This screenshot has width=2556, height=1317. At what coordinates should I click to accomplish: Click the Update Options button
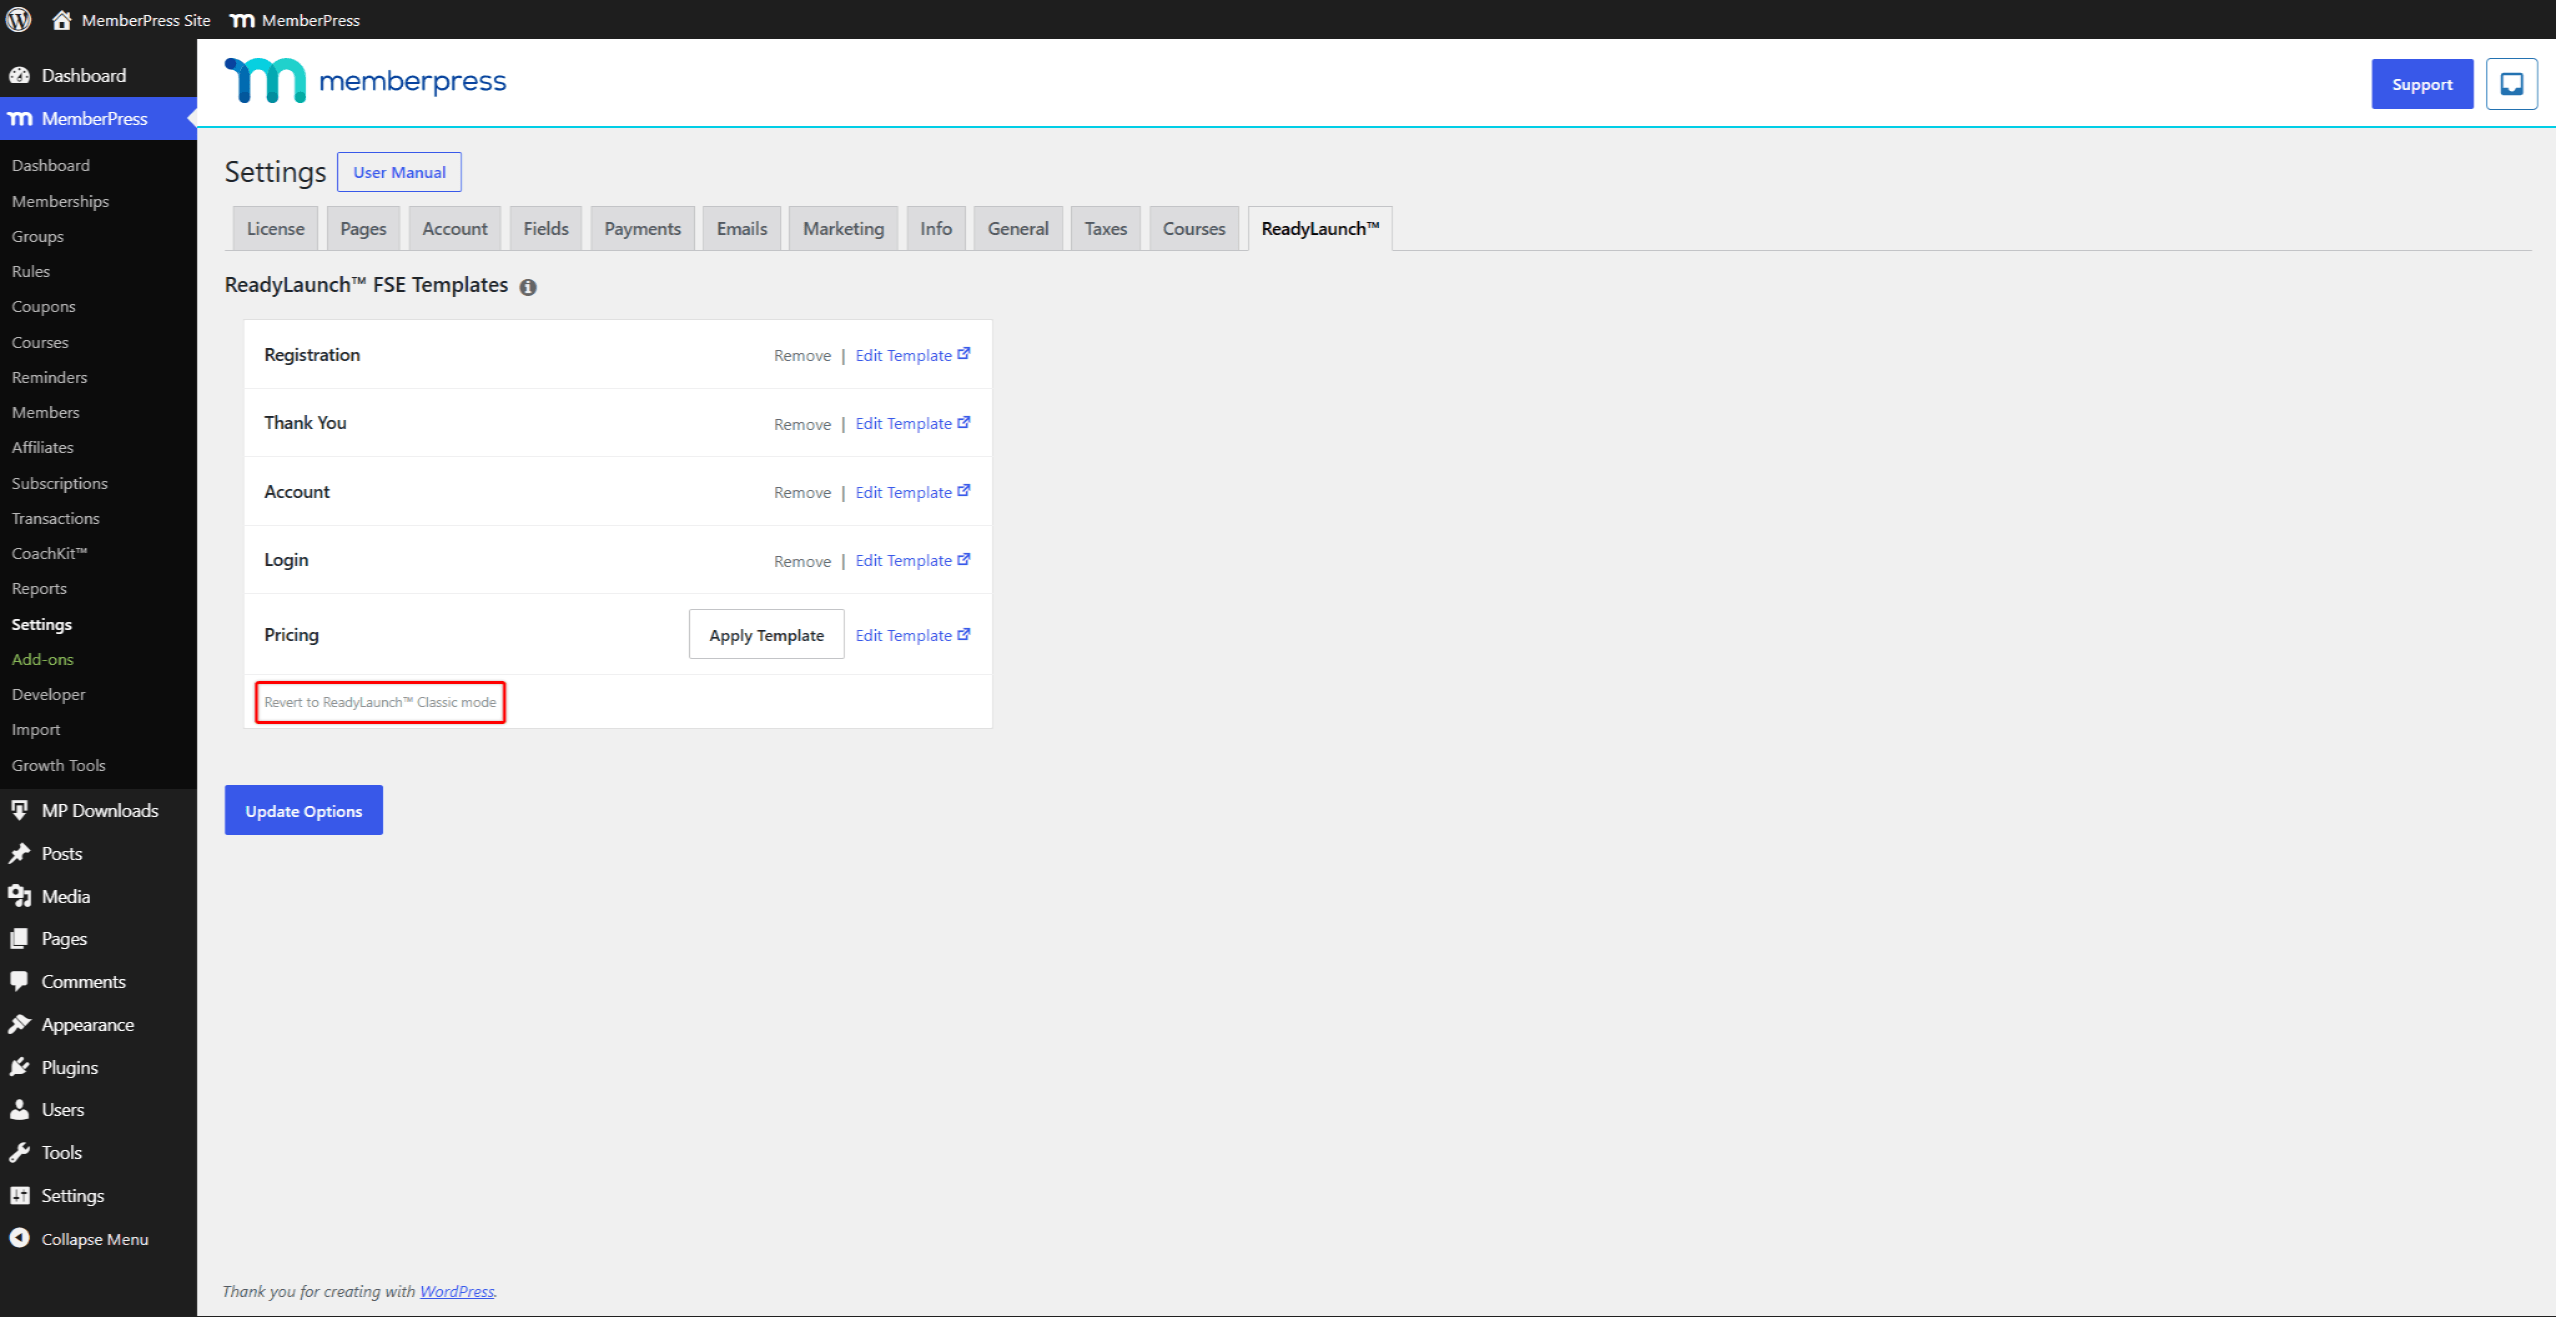(304, 810)
